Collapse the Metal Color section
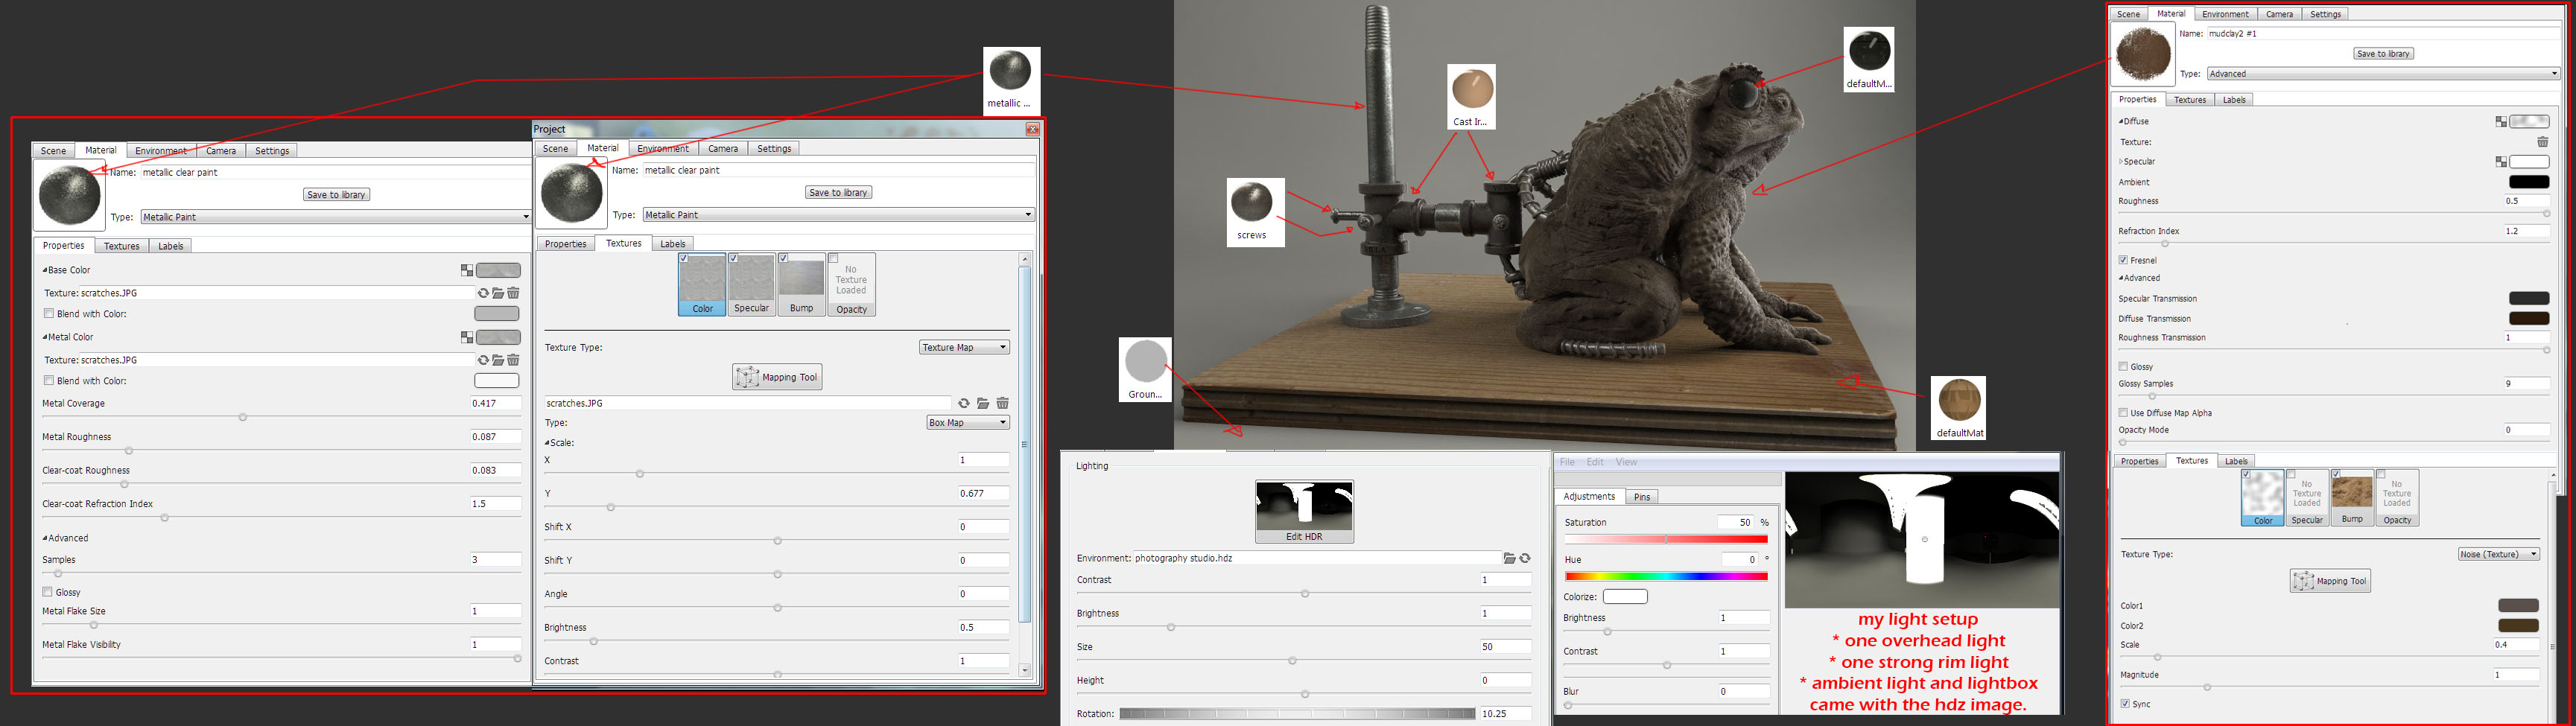This screenshot has height=726, width=2576. tap(45, 337)
